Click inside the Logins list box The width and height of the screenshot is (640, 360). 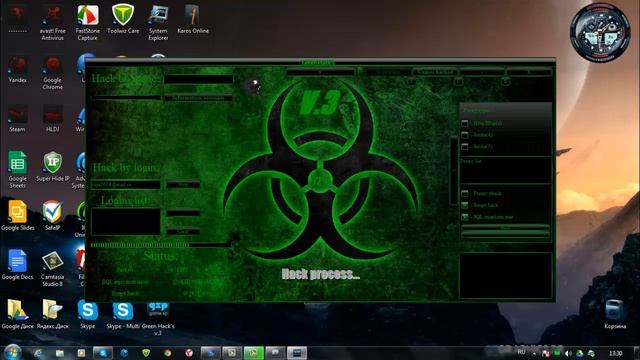[126, 222]
